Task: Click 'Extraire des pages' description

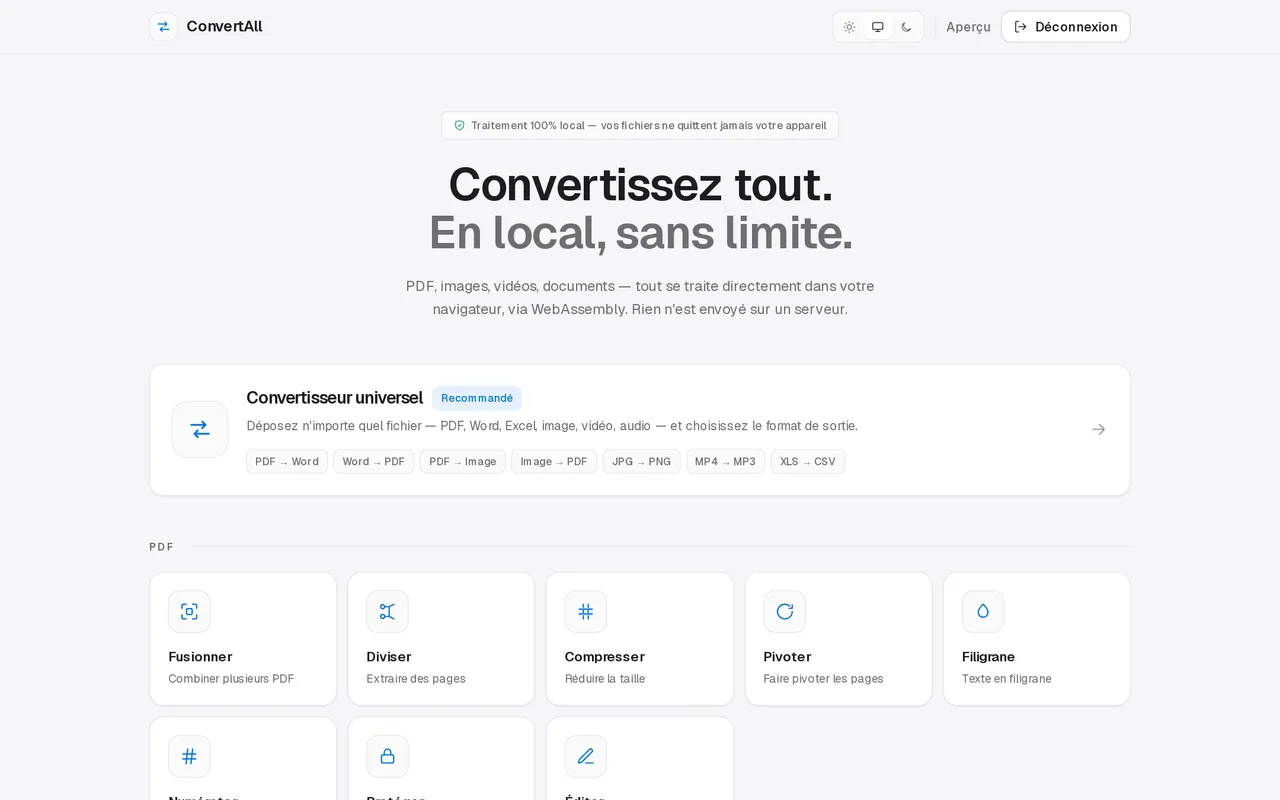Action: coord(416,679)
